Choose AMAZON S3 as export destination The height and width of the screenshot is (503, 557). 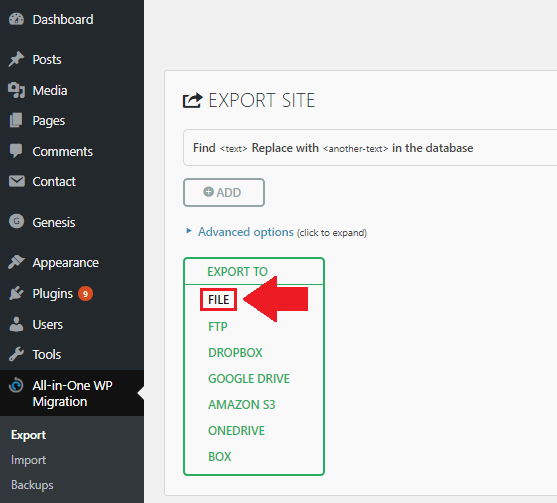click(242, 405)
